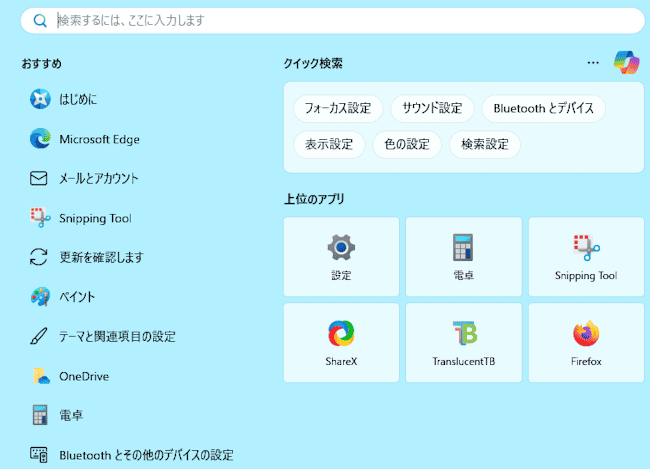Launch Microsoft Edge from recommendations
The image size is (650, 469).
coord(40,139)
